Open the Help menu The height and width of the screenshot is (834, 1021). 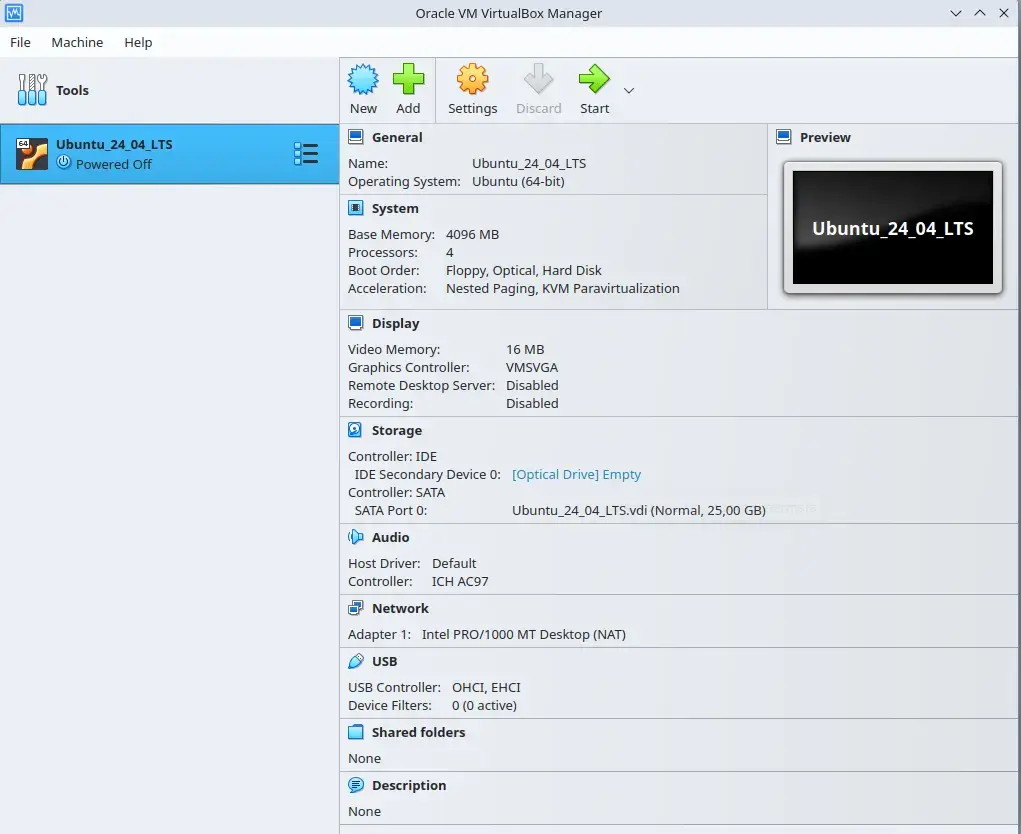tap(138, 42)
